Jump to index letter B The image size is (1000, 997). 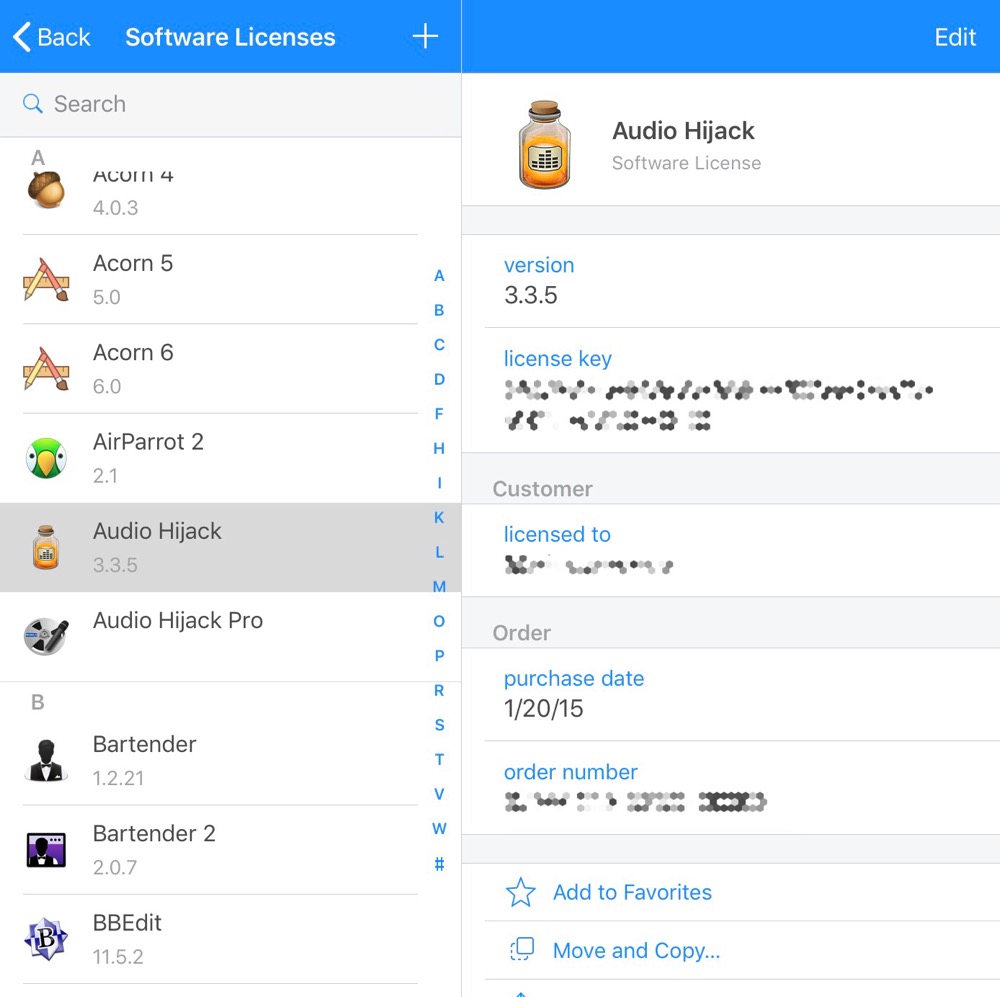(439, 310)
